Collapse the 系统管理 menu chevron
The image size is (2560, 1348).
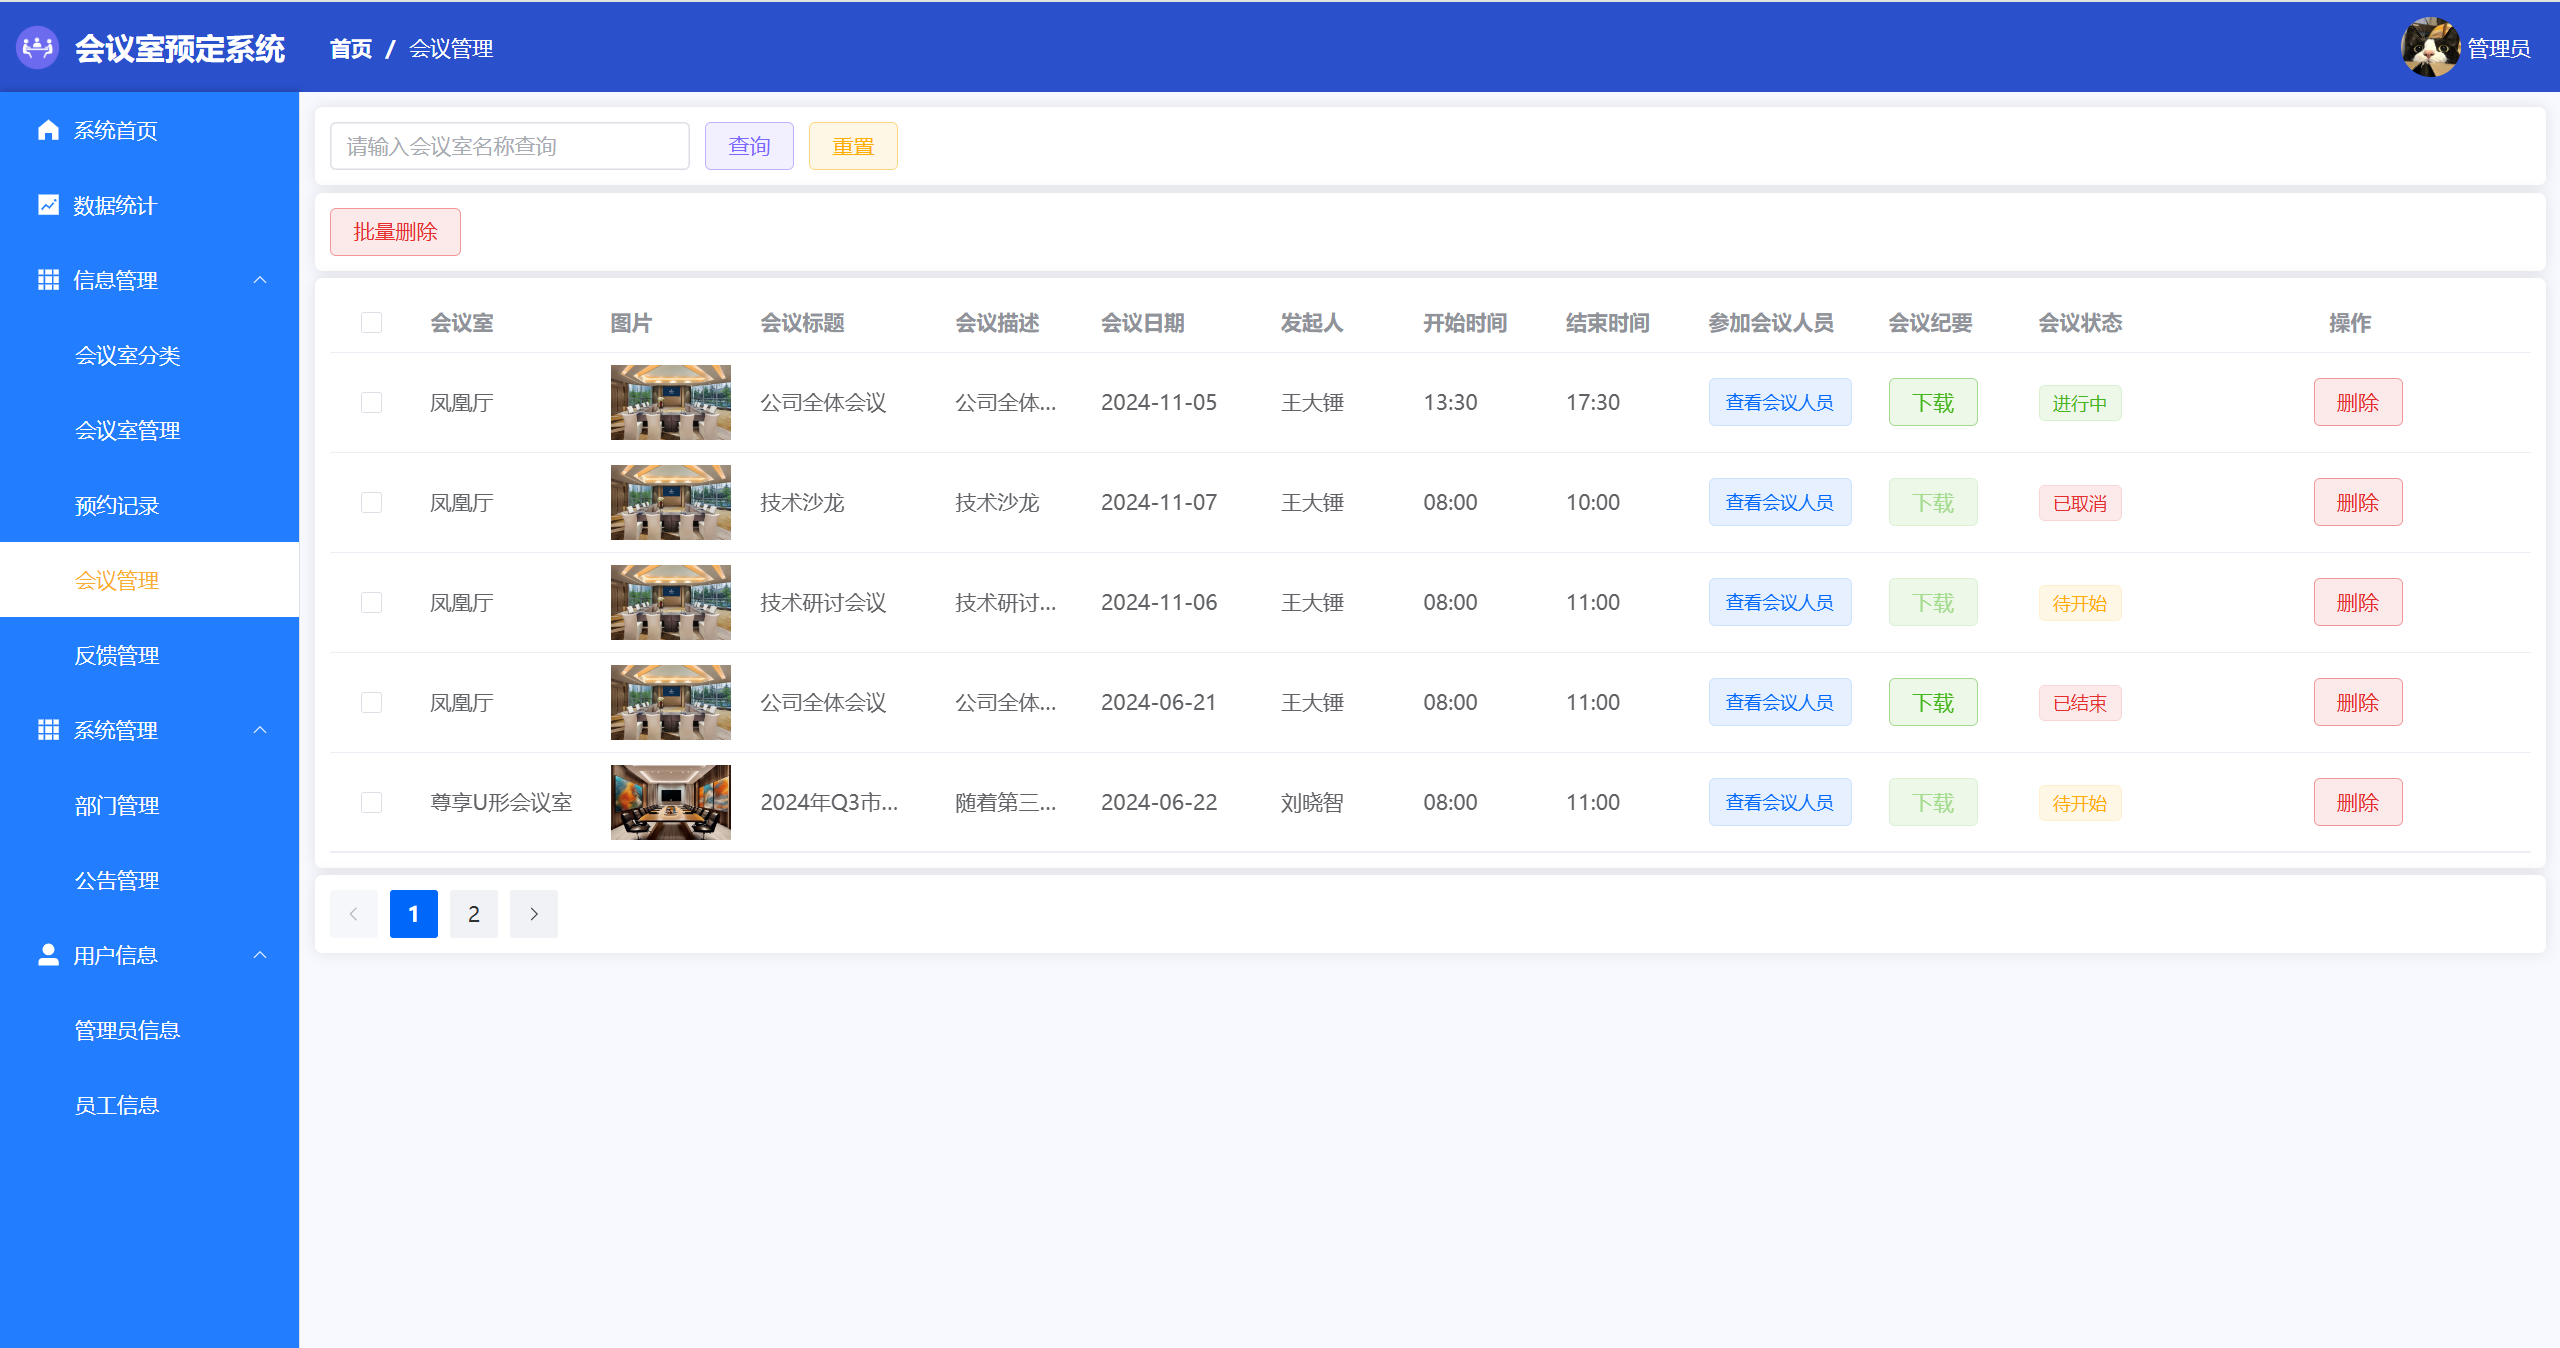[x=260, y=730]
